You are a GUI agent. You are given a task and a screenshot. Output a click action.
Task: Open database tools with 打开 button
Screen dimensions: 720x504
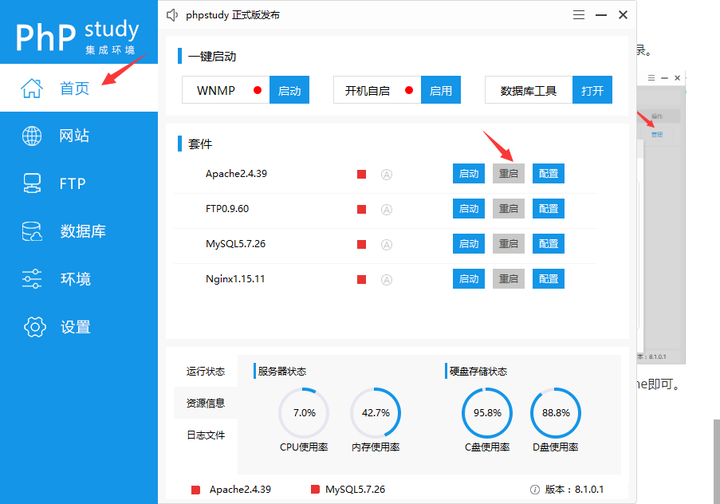click(x=592, y=90)
